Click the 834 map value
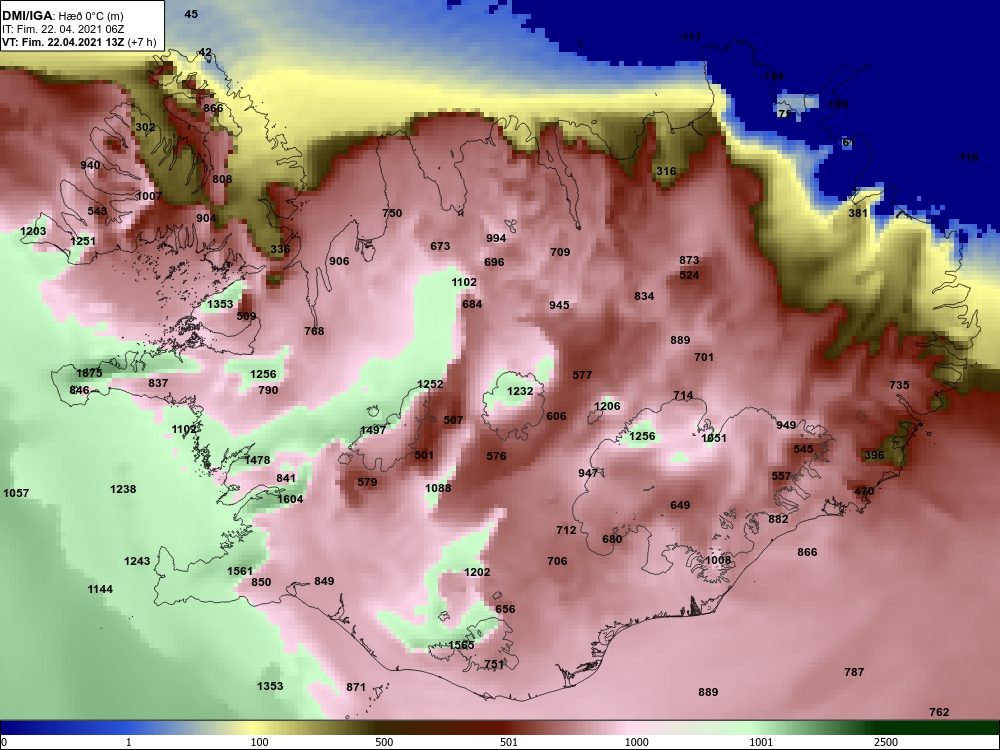Viewport: 1000px width, 750px height. tap(644, 296)
